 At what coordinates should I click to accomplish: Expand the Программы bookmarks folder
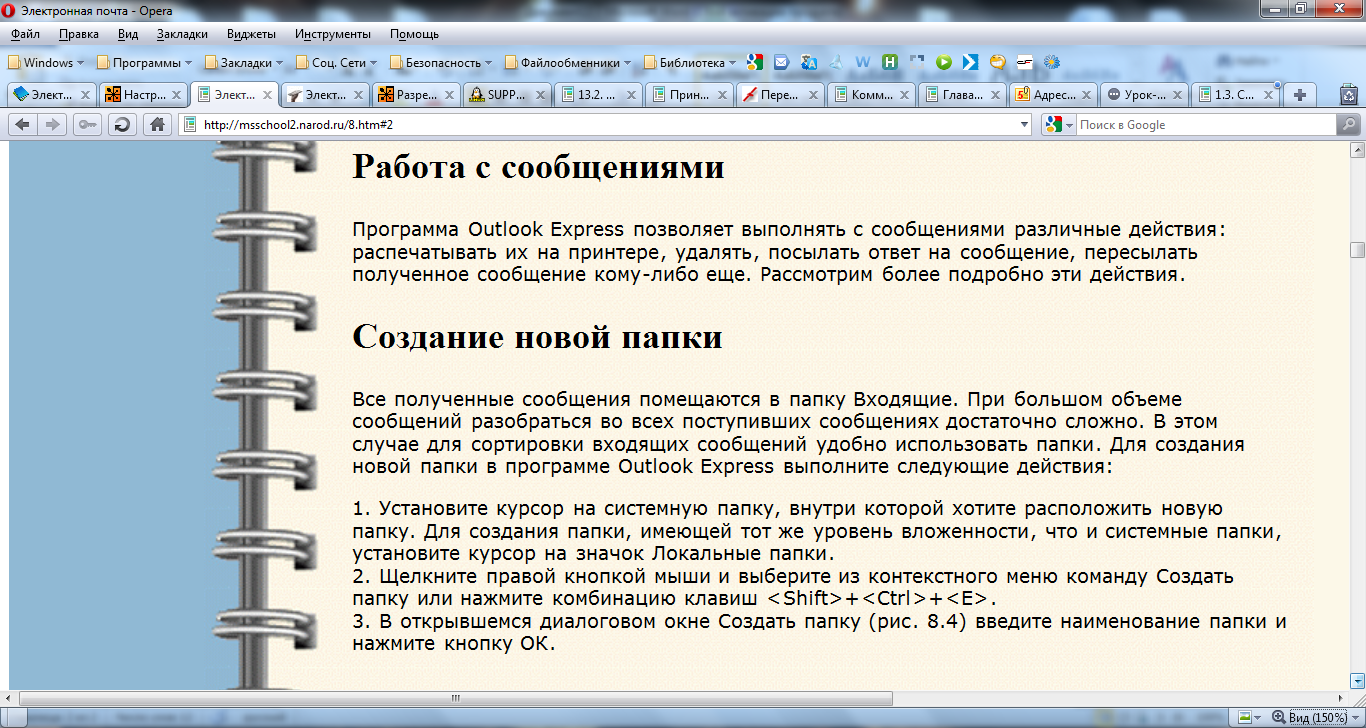[x=144, y=62]
